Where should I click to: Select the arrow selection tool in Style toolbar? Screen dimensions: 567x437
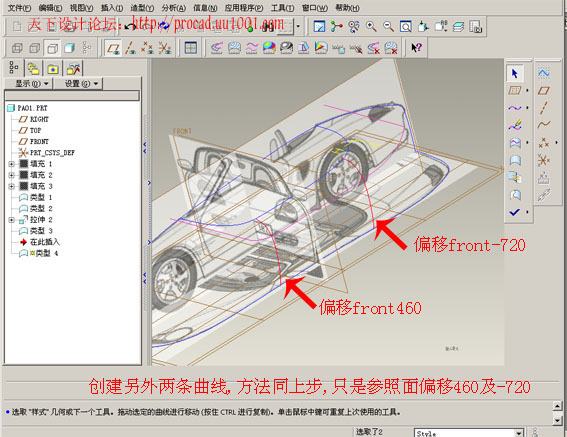pyautogui.click(x=515, y=73)
